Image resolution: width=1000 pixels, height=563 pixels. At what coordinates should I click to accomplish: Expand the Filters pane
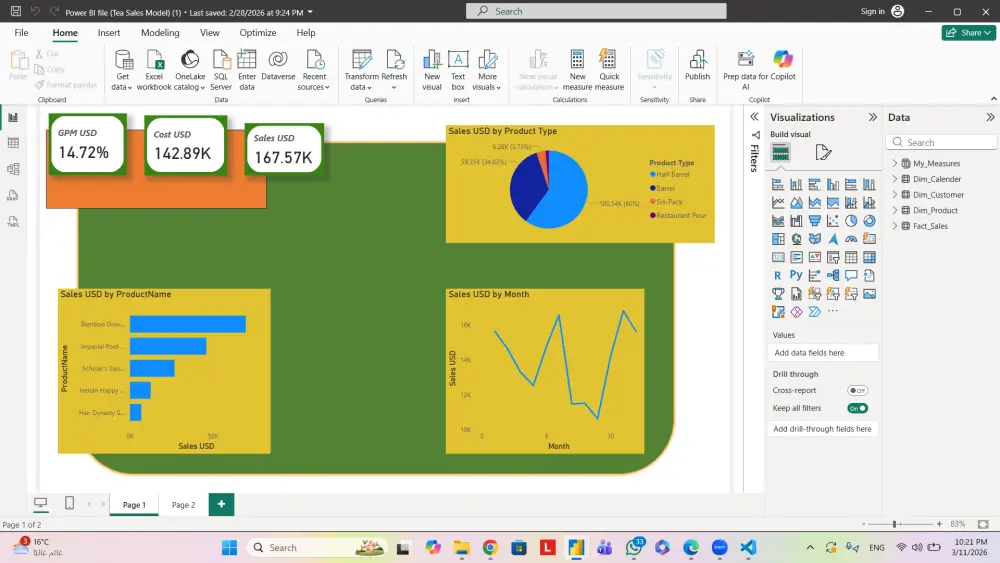point(754,117)
